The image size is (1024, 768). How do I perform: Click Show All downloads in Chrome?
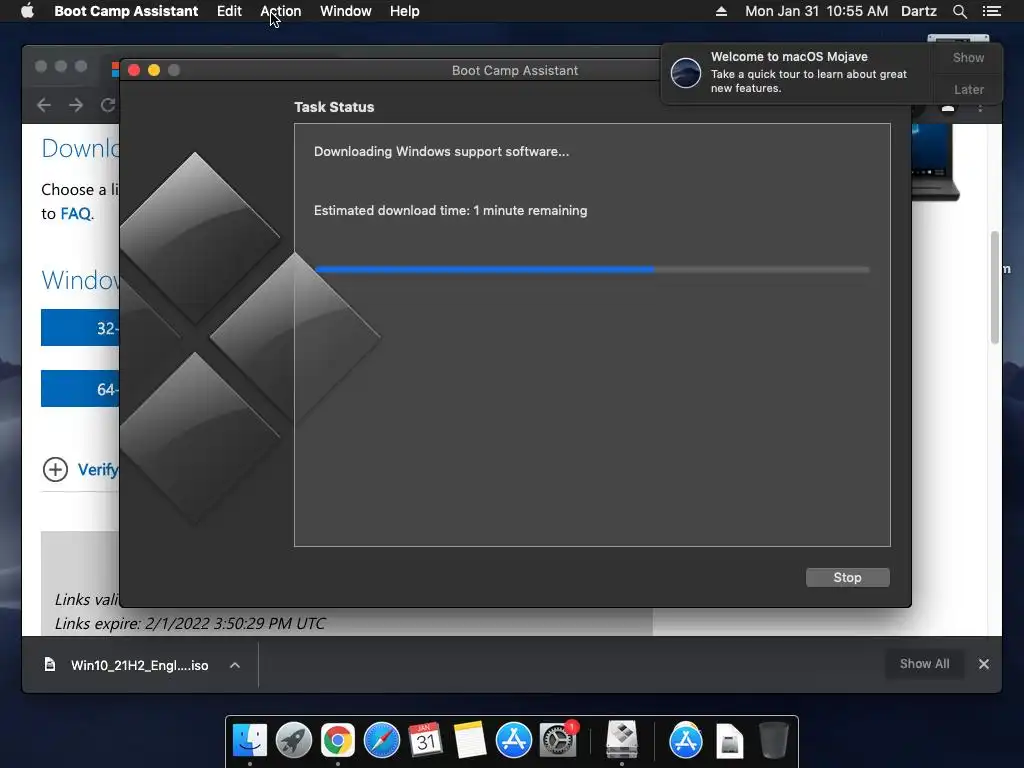[x=924, y=664]
